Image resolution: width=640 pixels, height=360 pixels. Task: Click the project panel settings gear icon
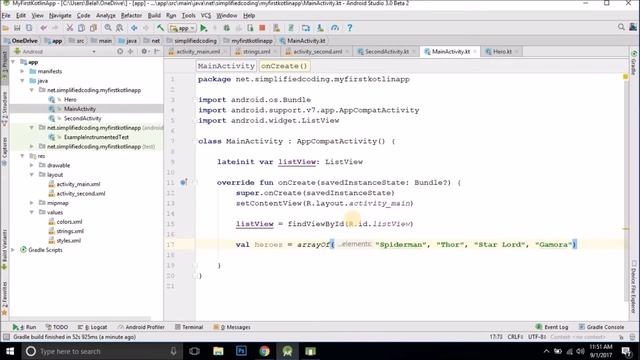(x=144, y=51)
